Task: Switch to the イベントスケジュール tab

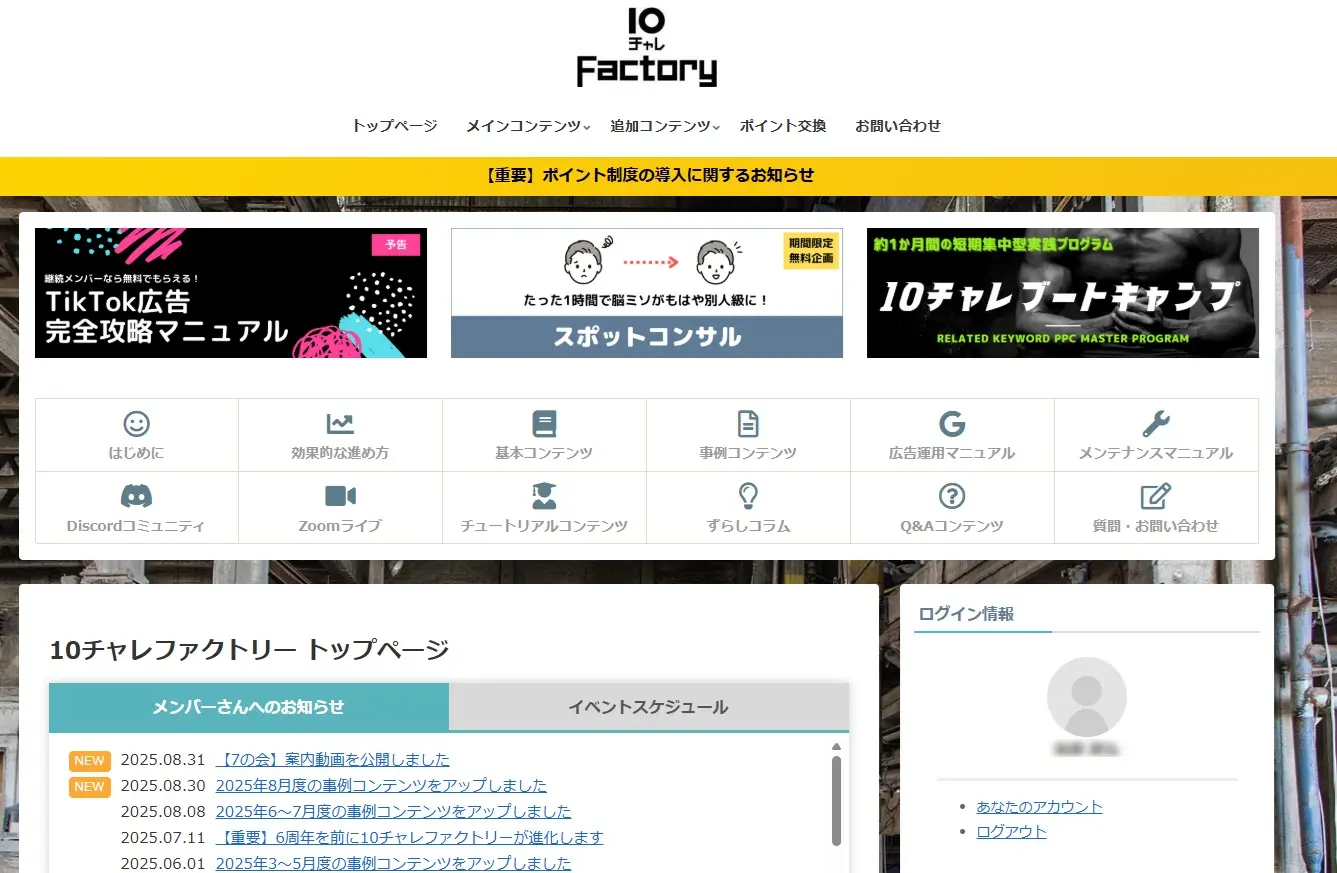Action: click(648, 707)
